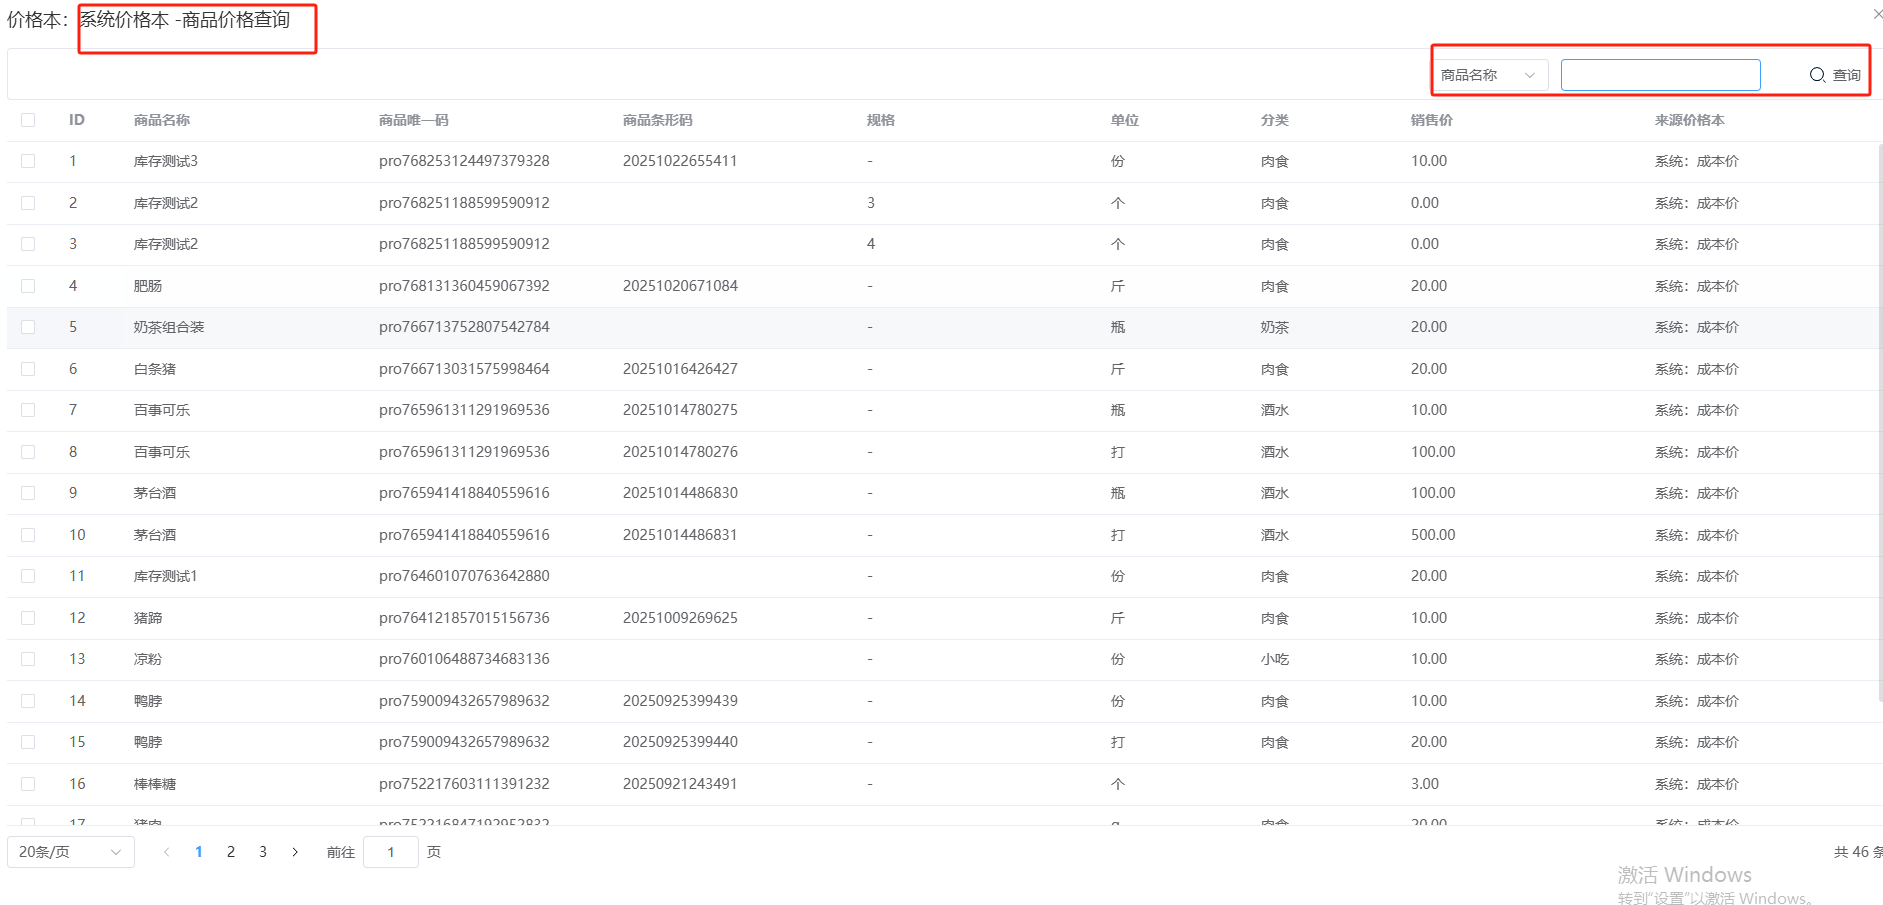
Task: Close the price book dialog
Action: coord(1877,14)
